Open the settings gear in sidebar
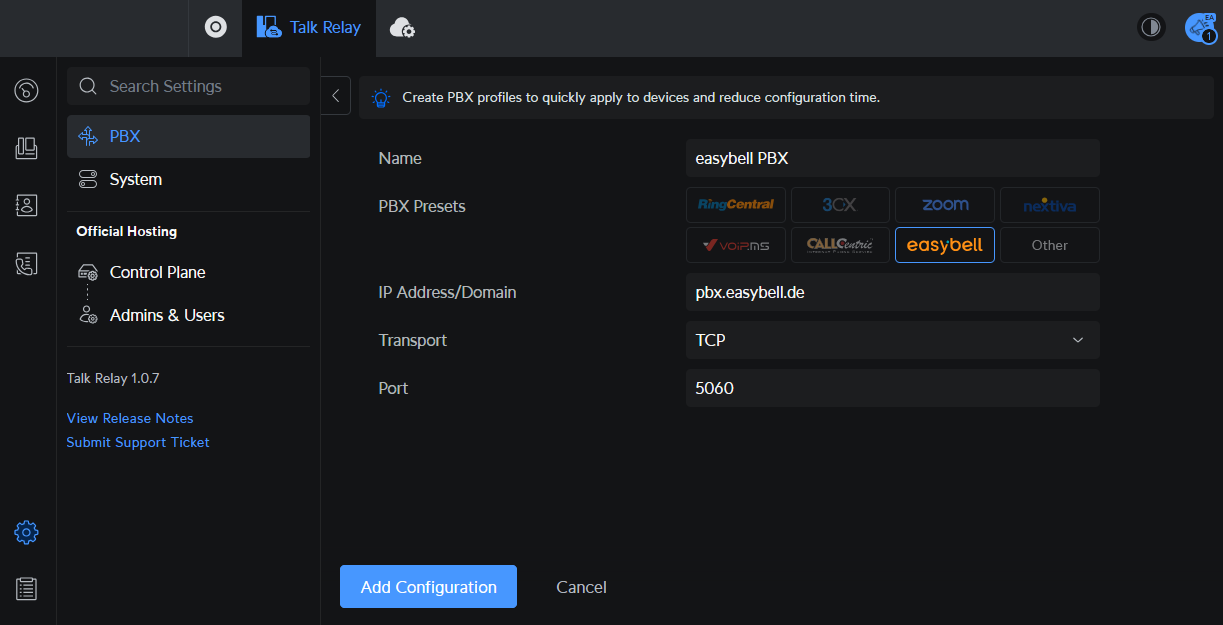The width and height of the screenshot is (1223, 625). point(27,532)
